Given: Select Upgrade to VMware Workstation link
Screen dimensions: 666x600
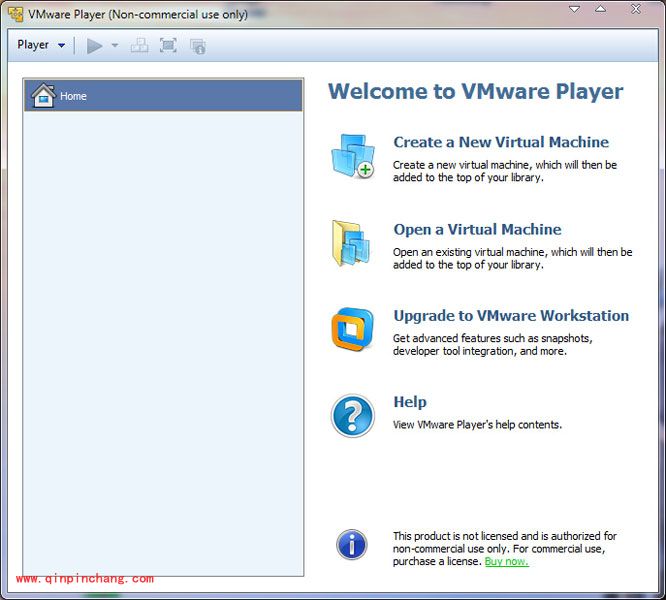Looking at the screenshot, I should (x=511, y=316).
